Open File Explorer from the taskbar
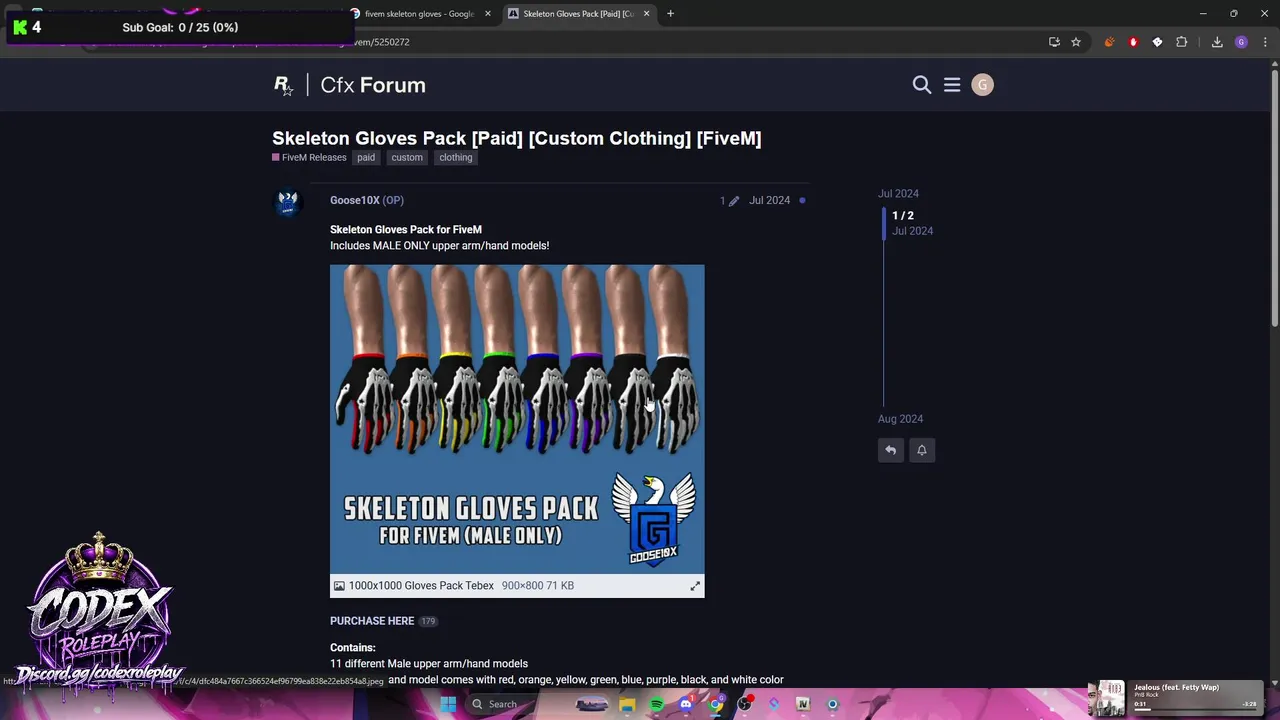The height and width of the screenshot is (720, 1280). [627, 704]
